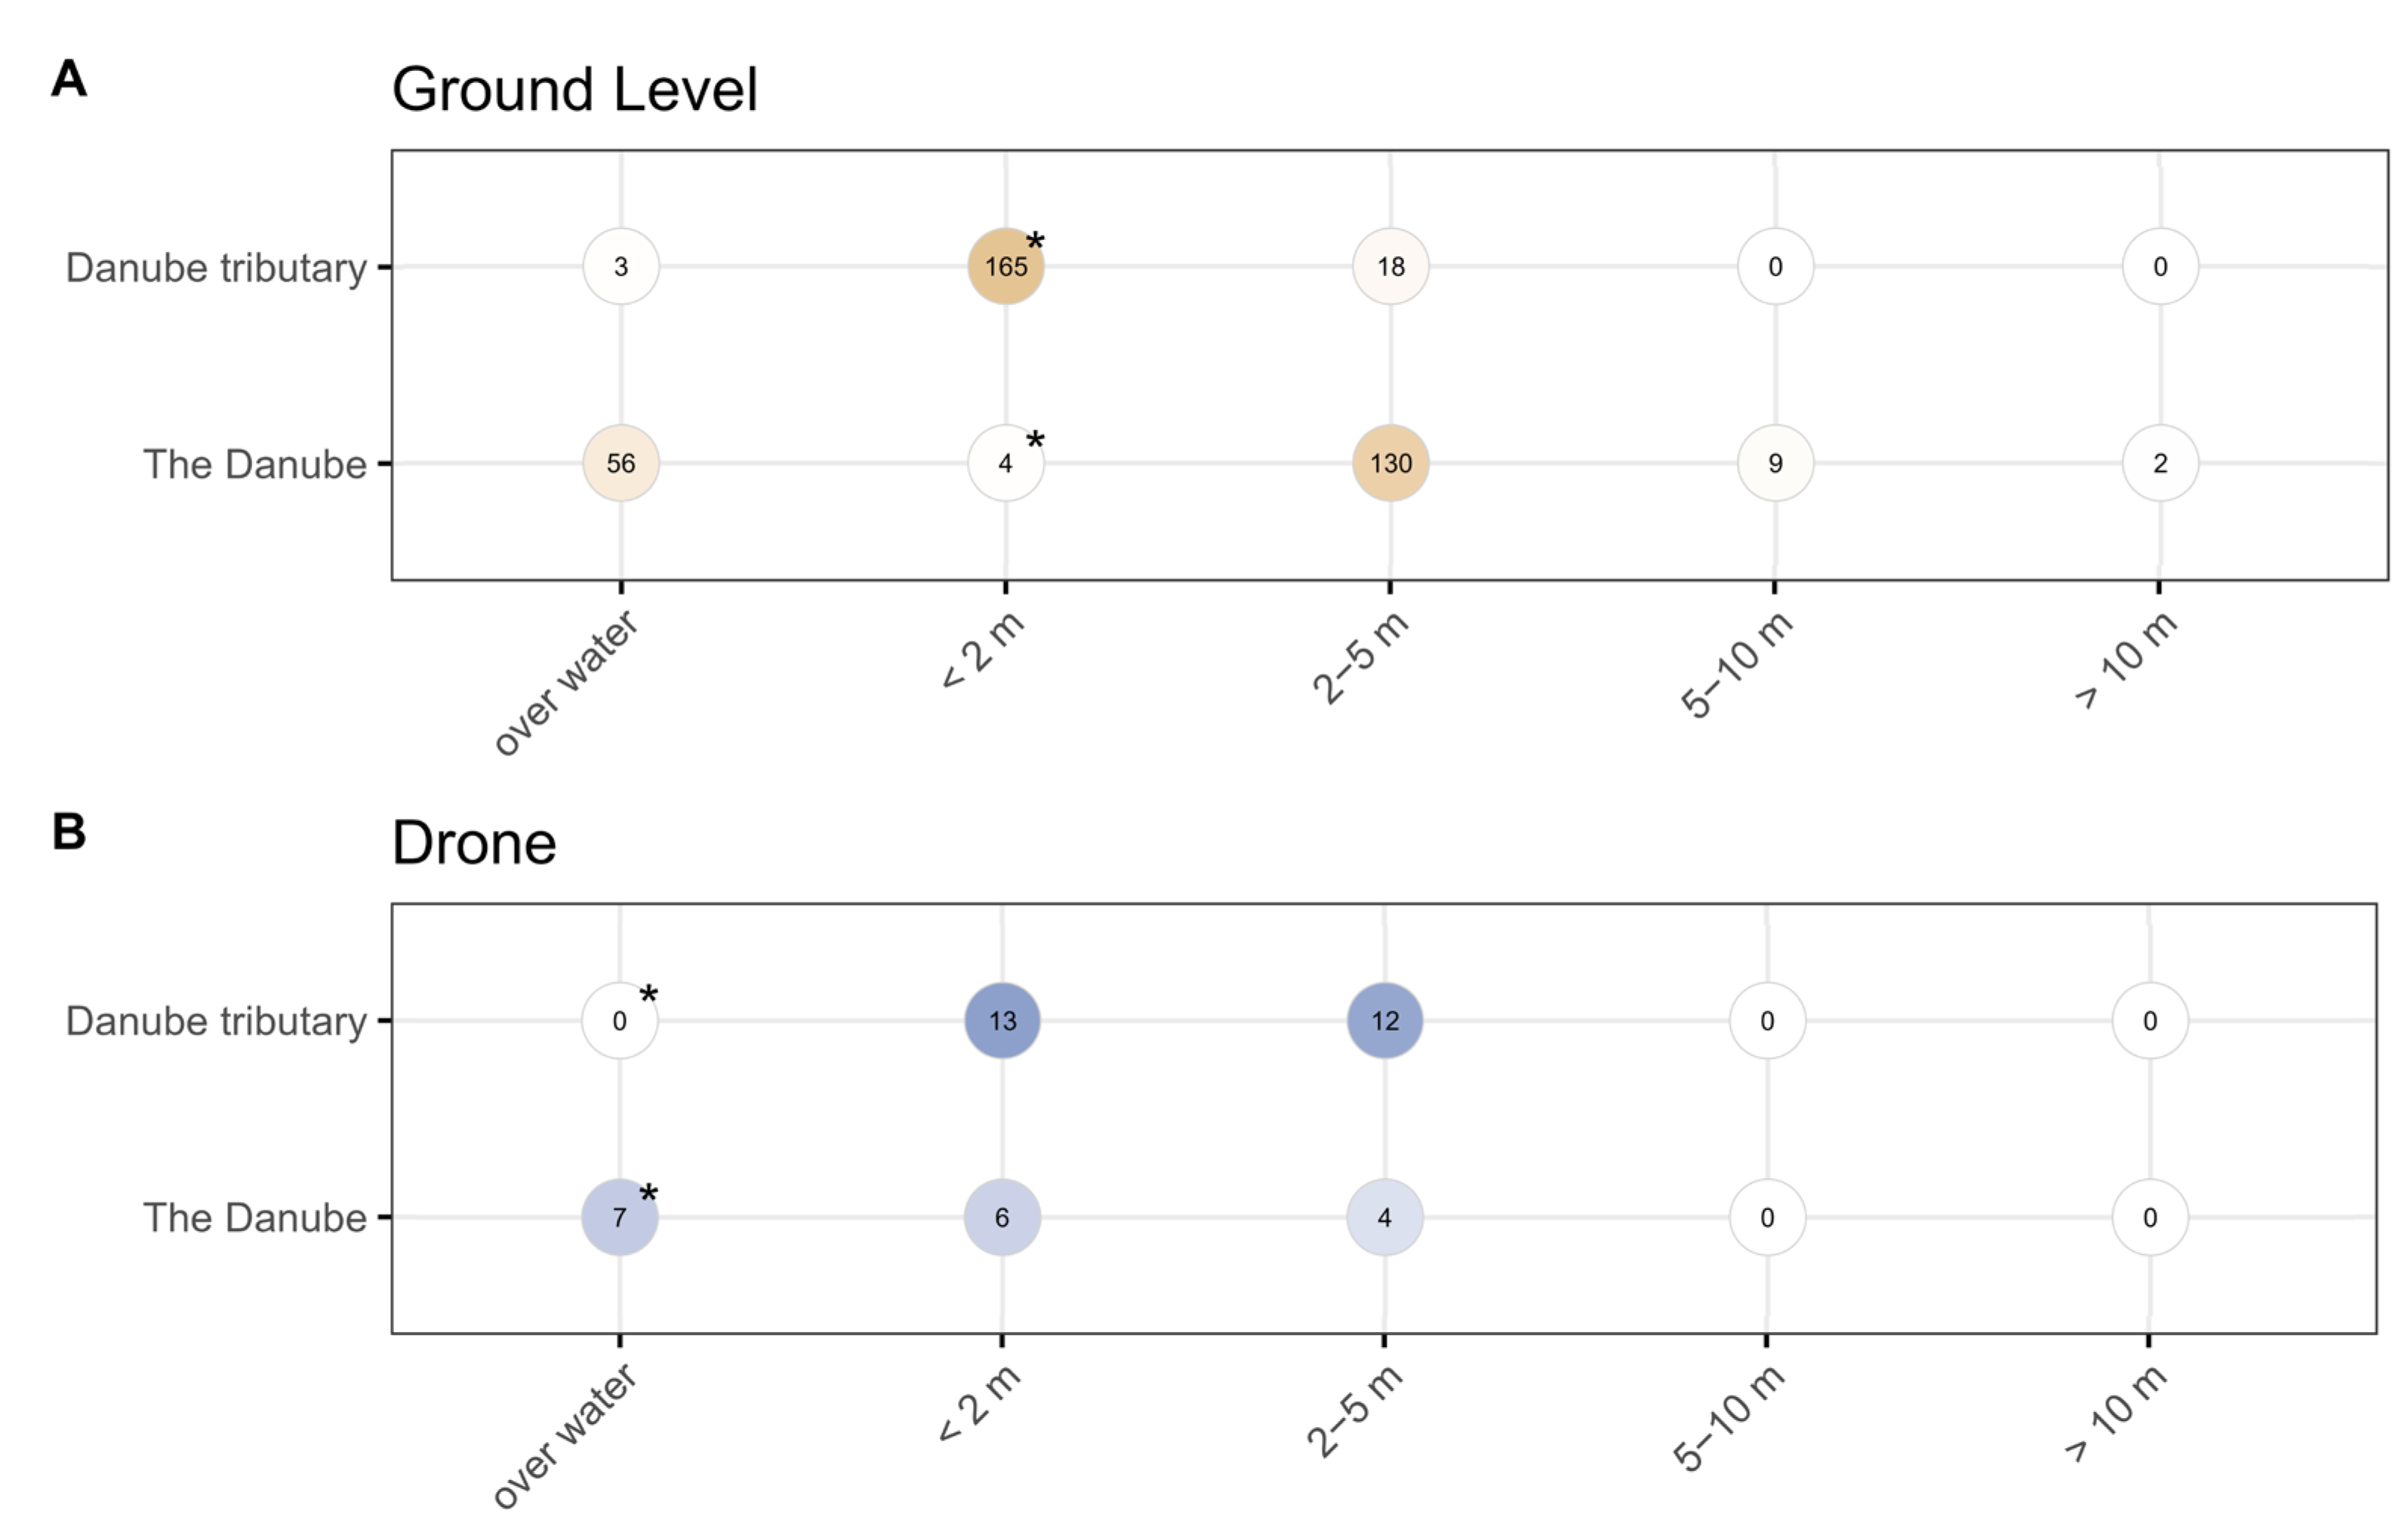Image resolution: width=2408 pixels, height=1532 pixels.
Task: Select the dark blue bubble labeled 13
Action: pos(1002,1020)
